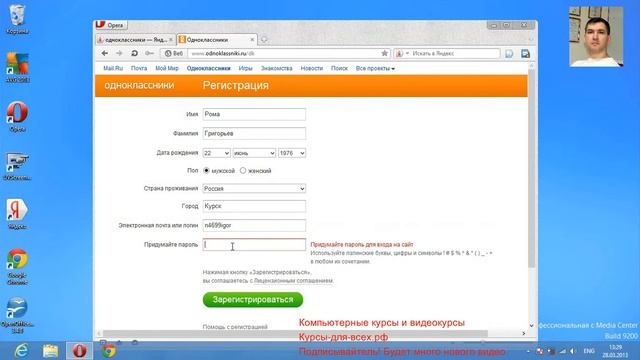Click the horizontal page scrollbar
Image resolution: width=640 pixels, height=360 pixels.
point(296,333)
